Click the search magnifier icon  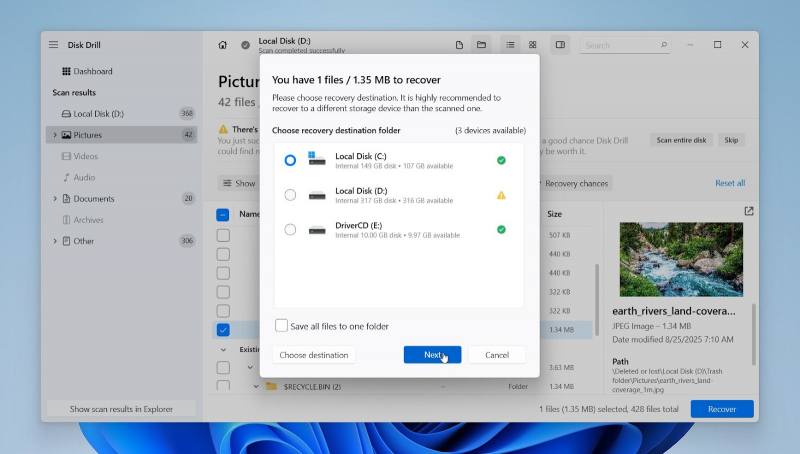[x=664, y=45]
